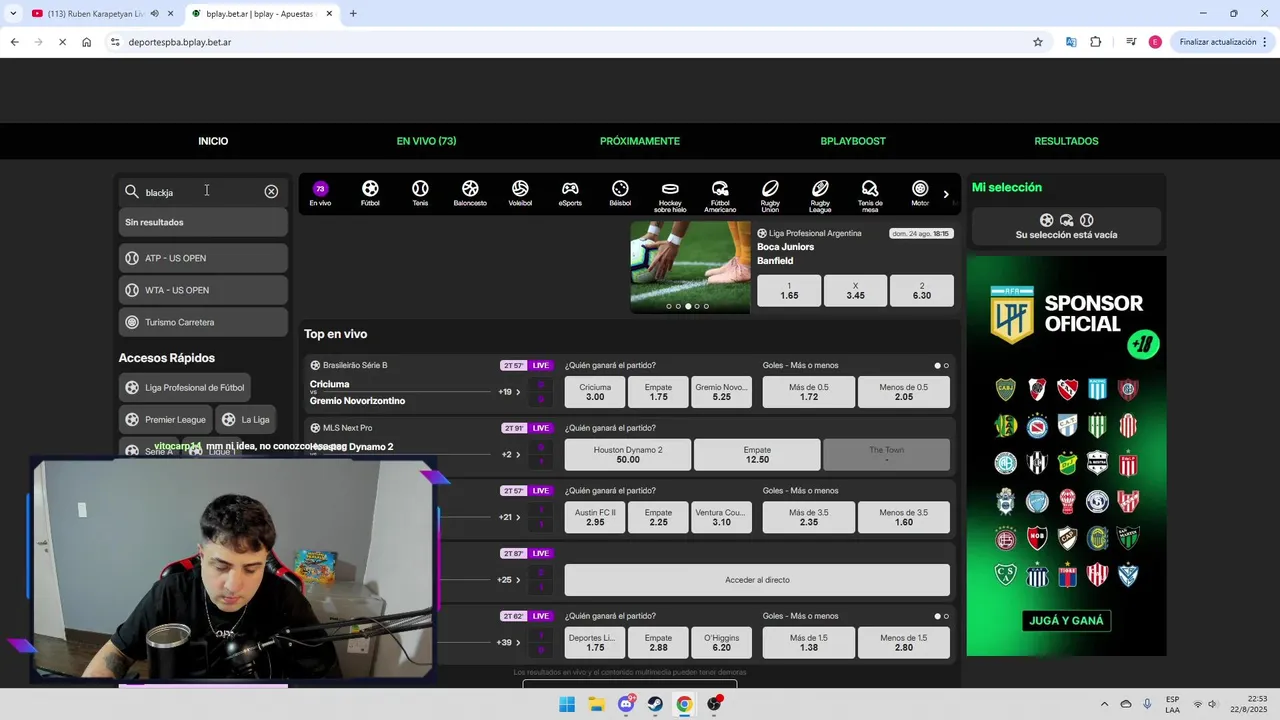
Task: Expand the +39 markets for Deportes match
Action: coord(510,642)
